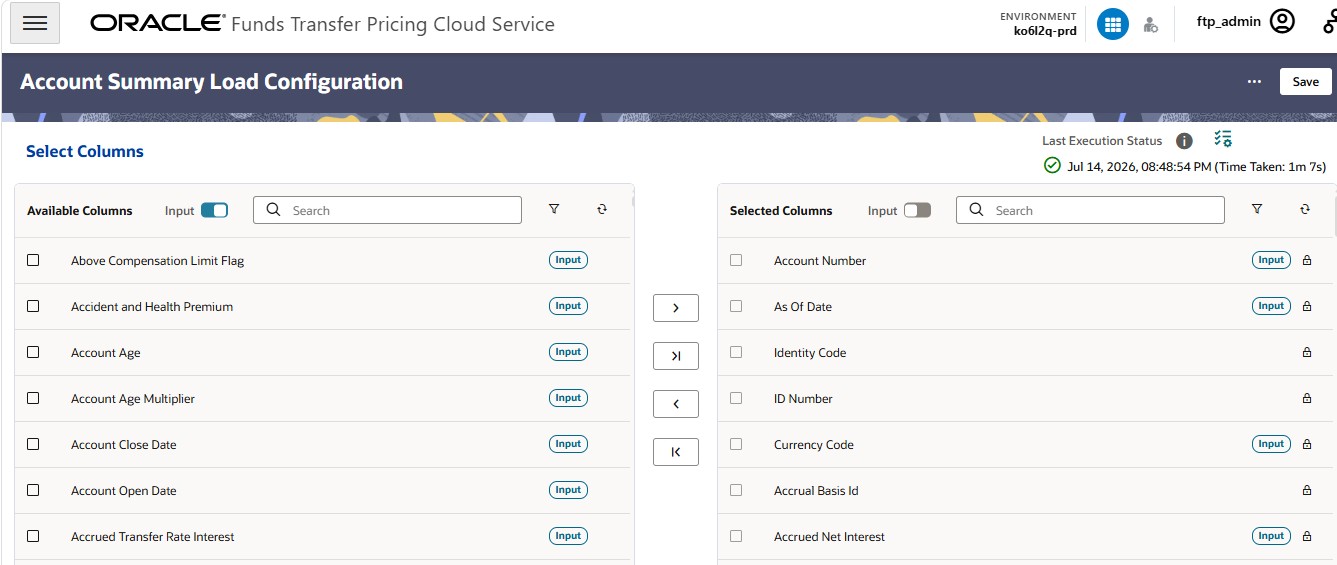This screenshot has height=565, width=1337.
Task: Click the Oracle logo
Action: pyautogui.click(x=157, y=23)
